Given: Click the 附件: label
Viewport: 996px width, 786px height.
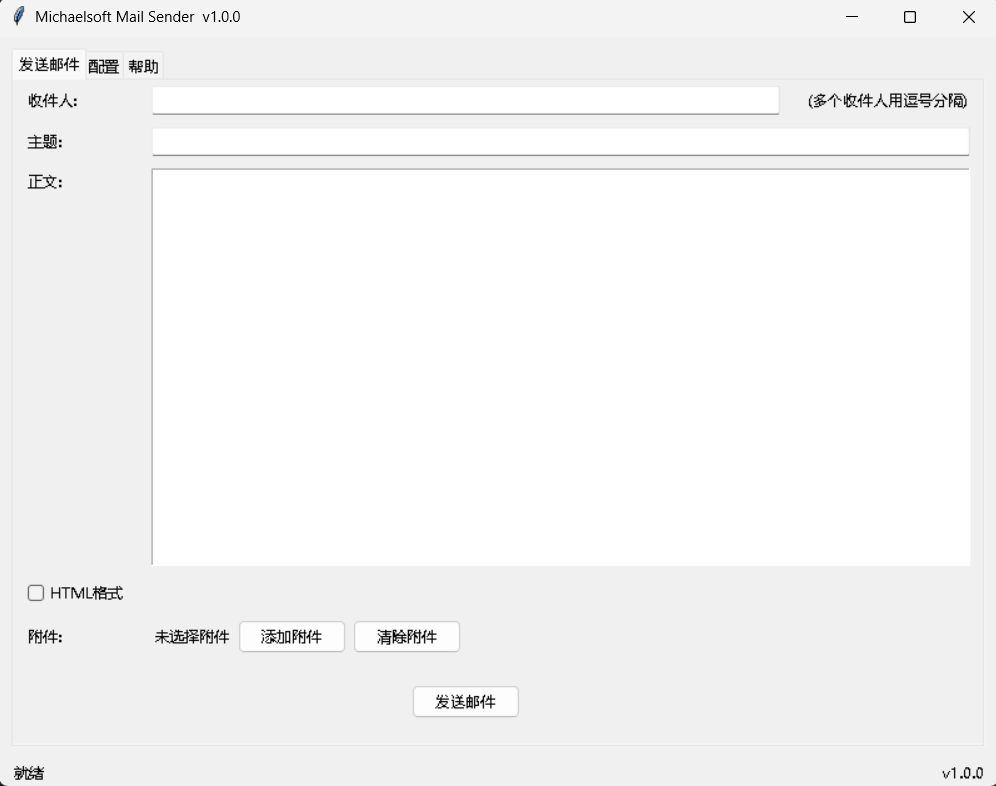Looking at the screenshot, I should [x=45, y=637].
